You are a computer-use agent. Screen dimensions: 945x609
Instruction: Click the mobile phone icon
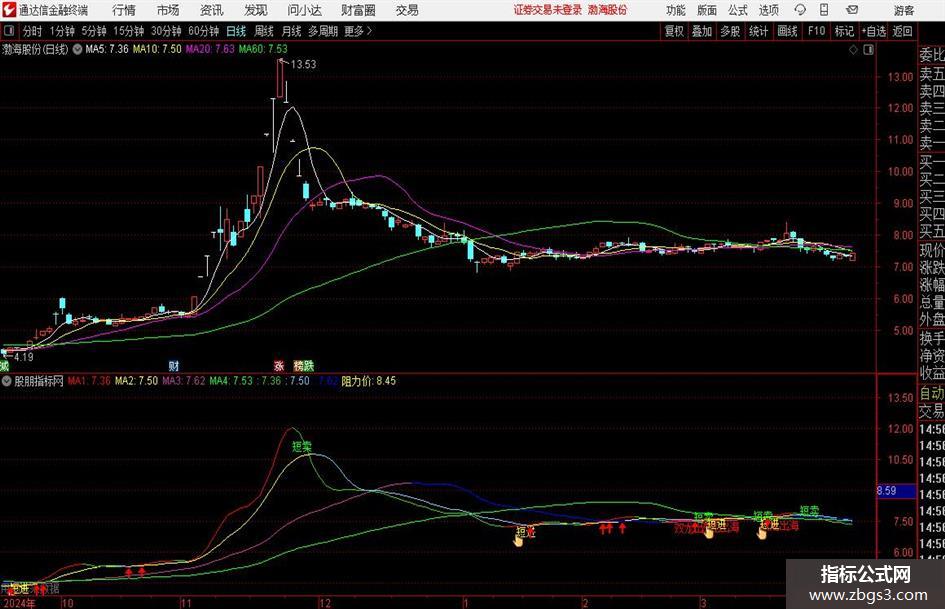tap(823, 10)
